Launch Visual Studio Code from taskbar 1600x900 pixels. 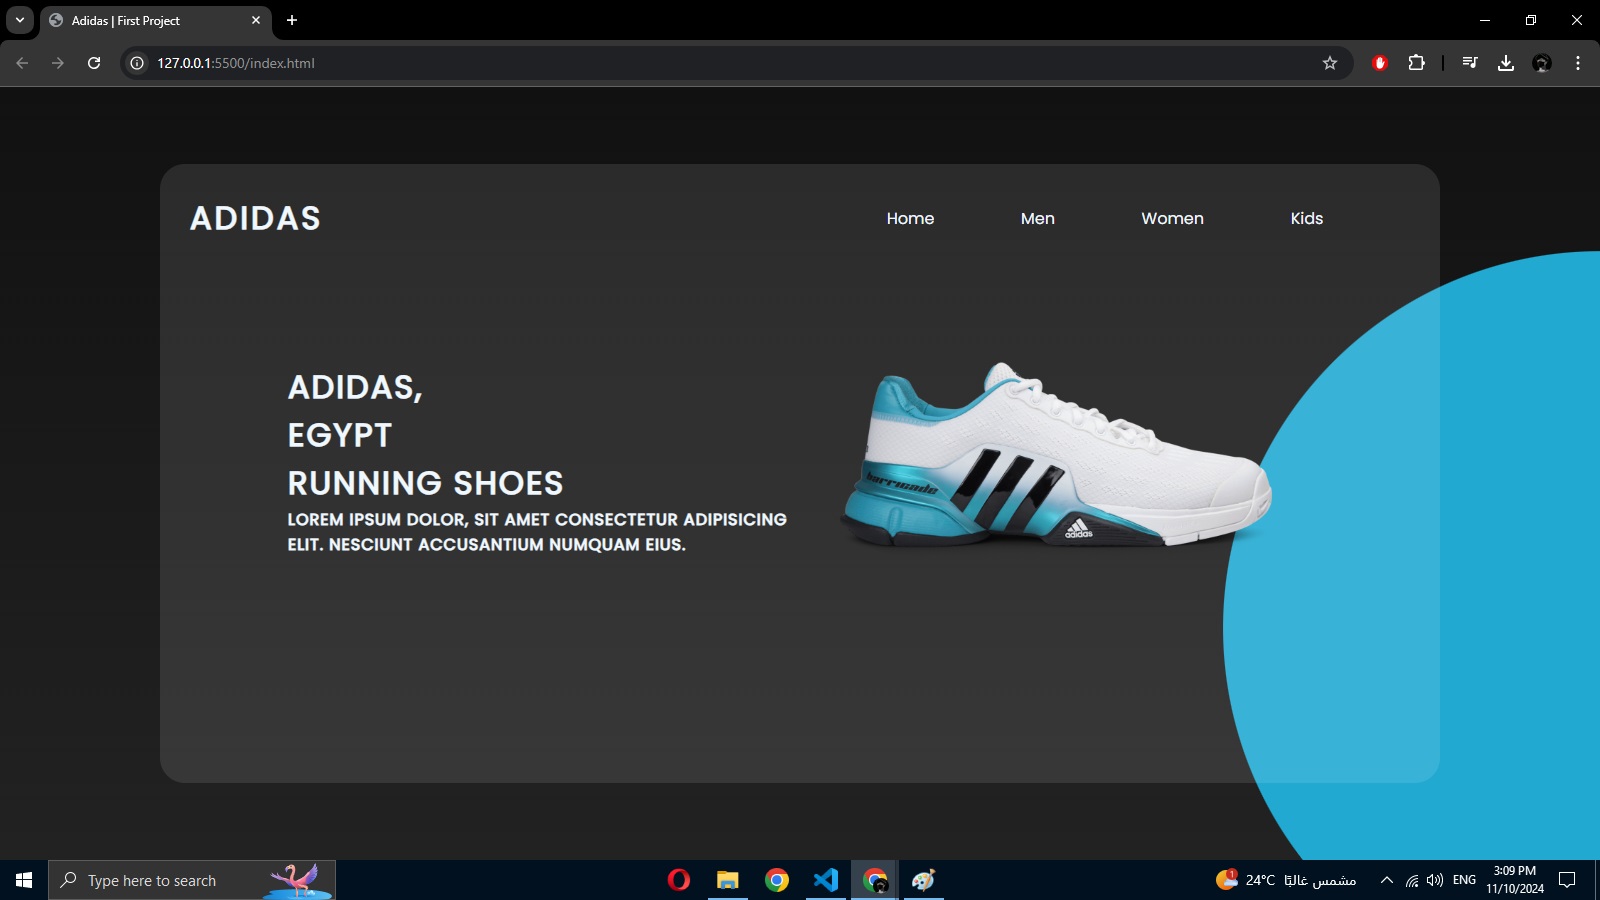825,880
